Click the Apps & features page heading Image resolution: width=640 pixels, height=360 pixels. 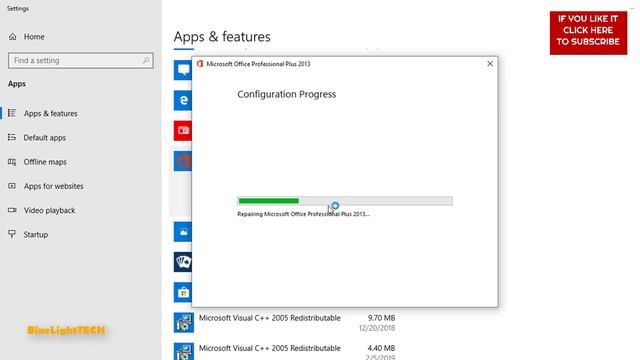[x=222, y=37]
